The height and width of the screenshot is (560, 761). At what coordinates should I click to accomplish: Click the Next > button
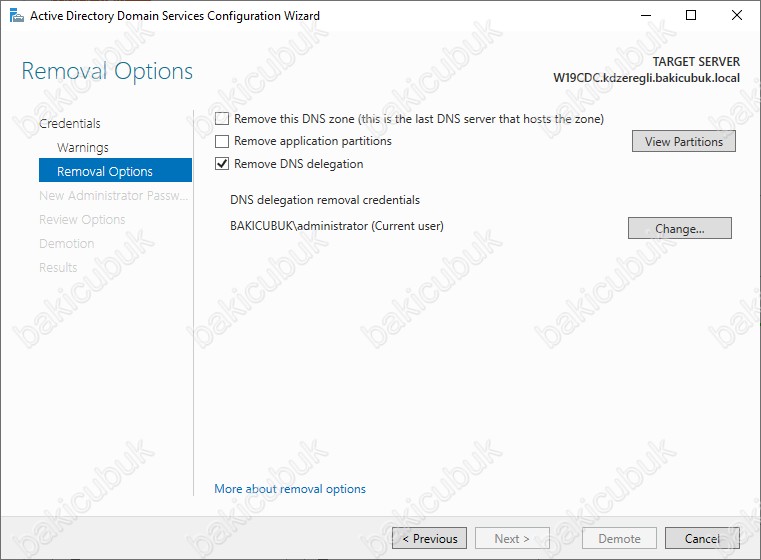tap(512, 538)
